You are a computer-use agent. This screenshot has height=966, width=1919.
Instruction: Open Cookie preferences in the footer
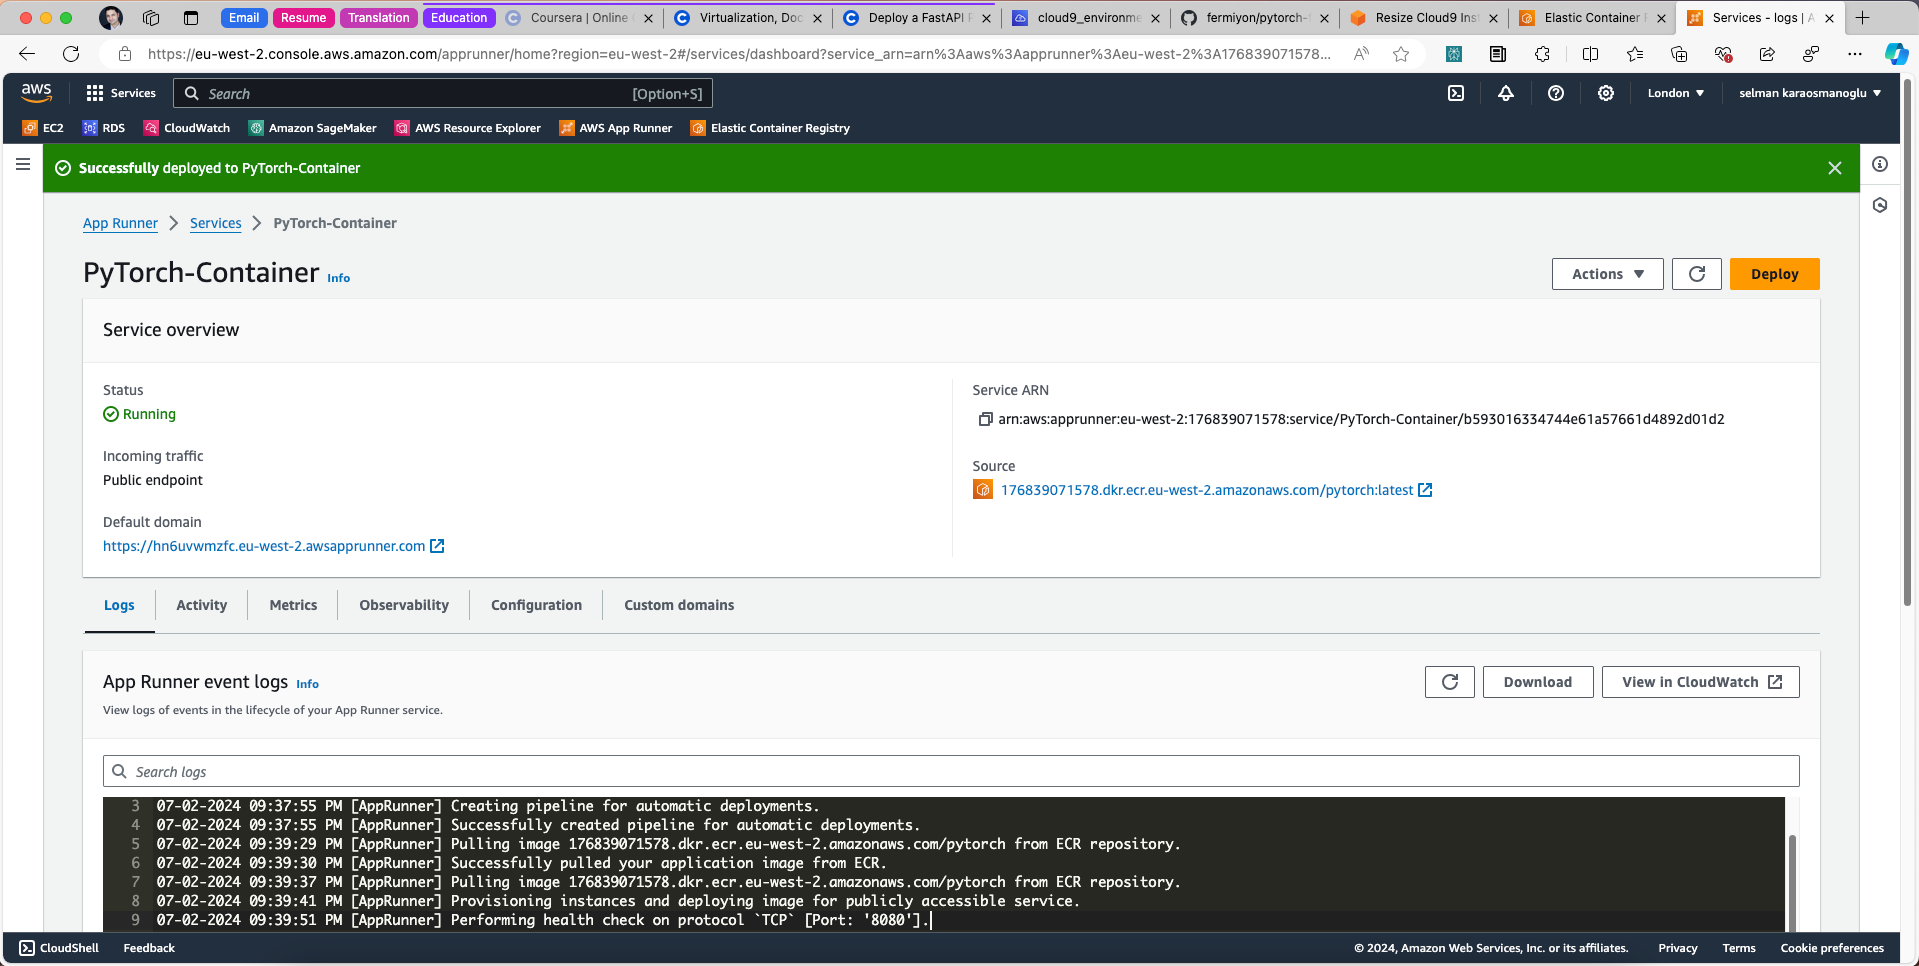(x=1832, y=948)
